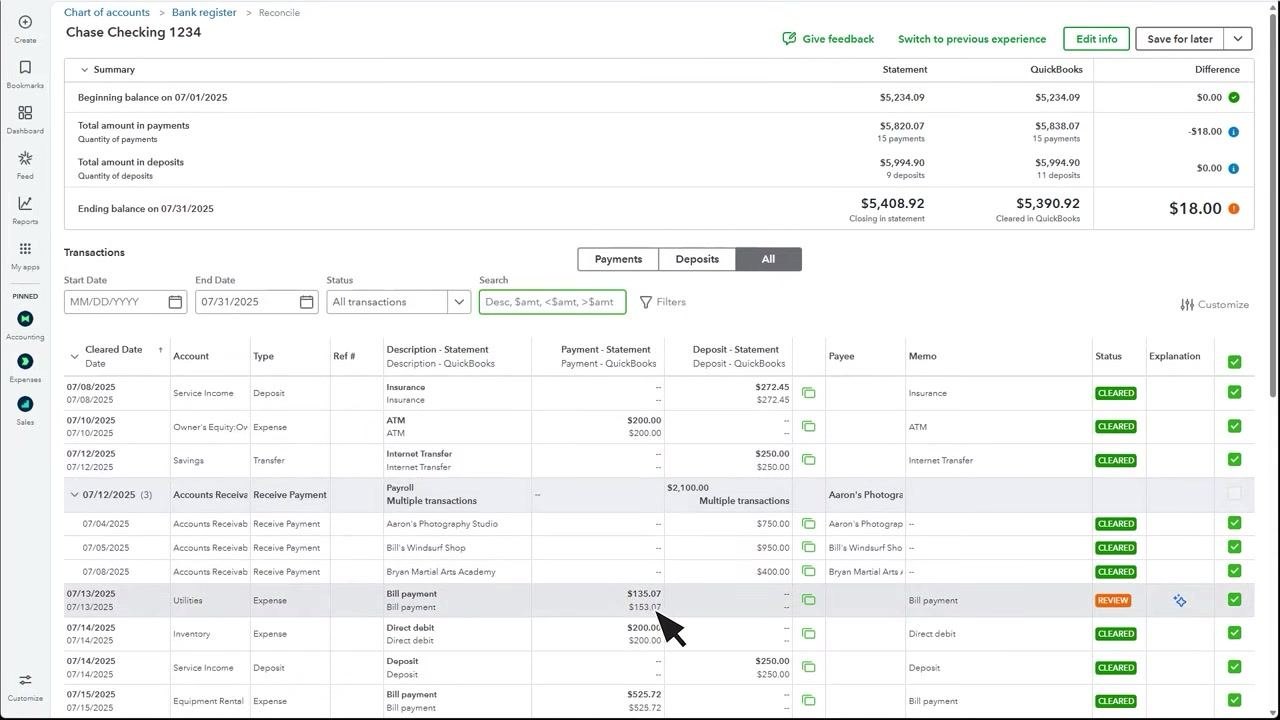Open the Start Date calendar picker
Viewport: 1280px width, 720px height.
tap(175, 302)
